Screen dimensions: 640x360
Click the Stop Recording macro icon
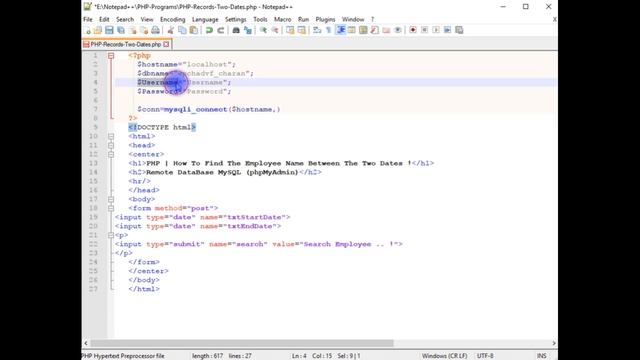pos(424,30)
